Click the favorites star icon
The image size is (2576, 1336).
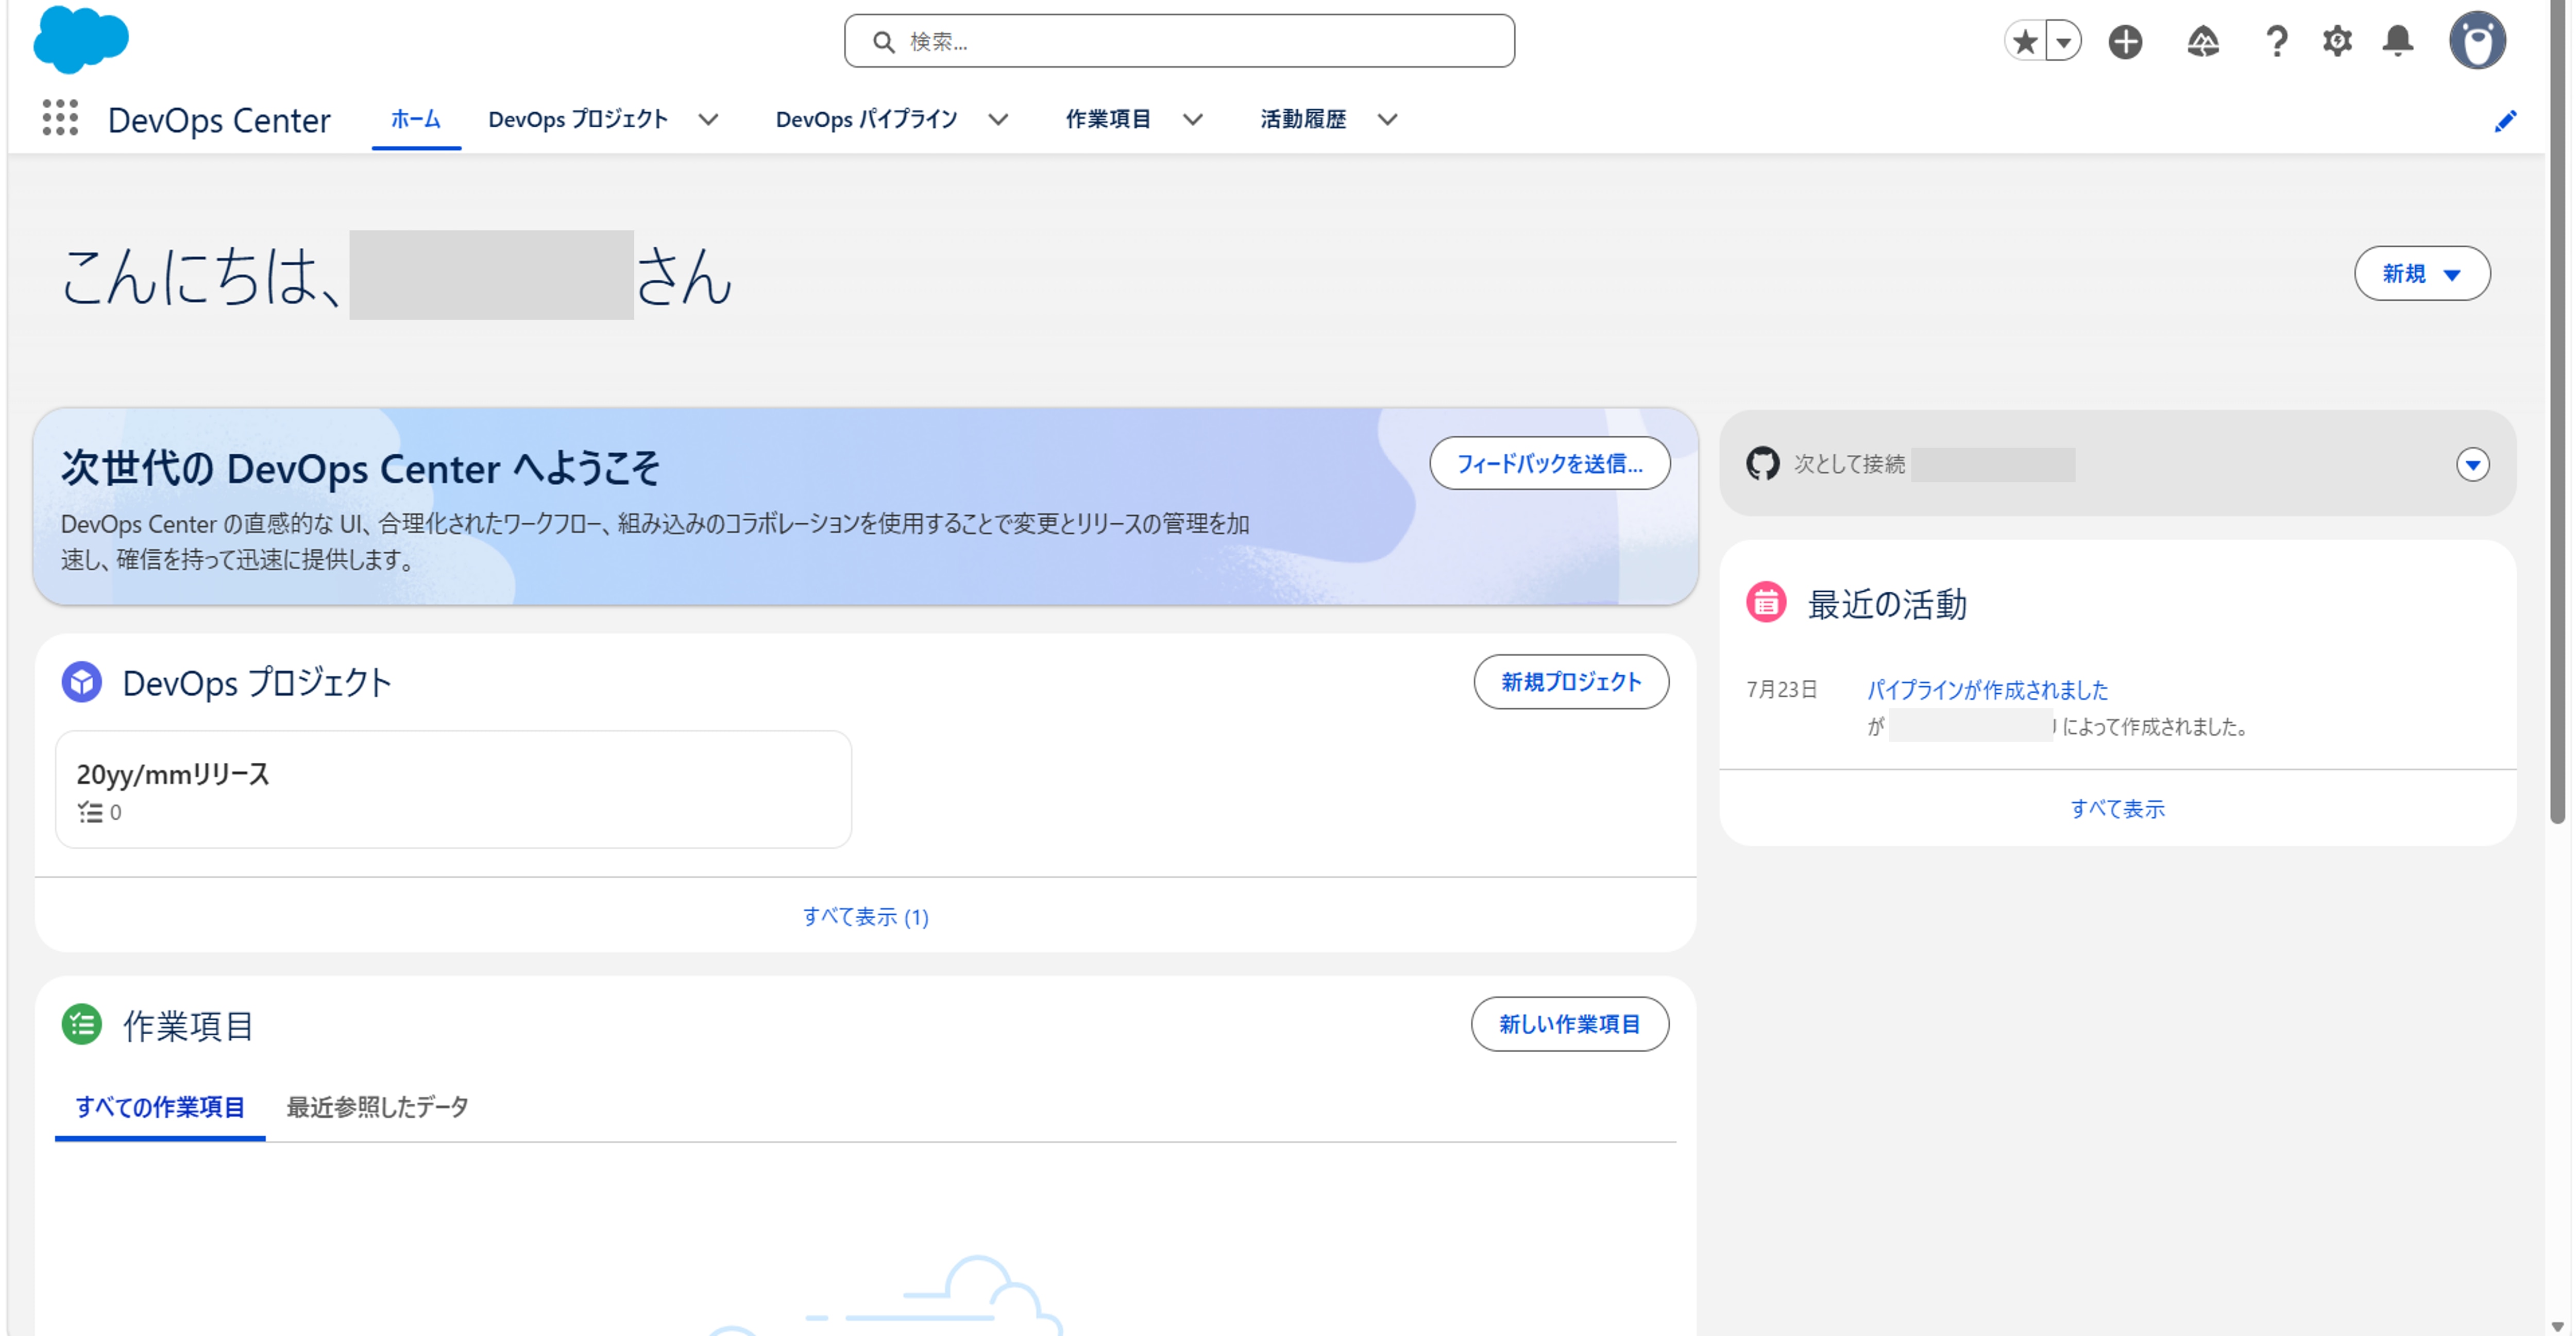click(x=2025, y=41)
